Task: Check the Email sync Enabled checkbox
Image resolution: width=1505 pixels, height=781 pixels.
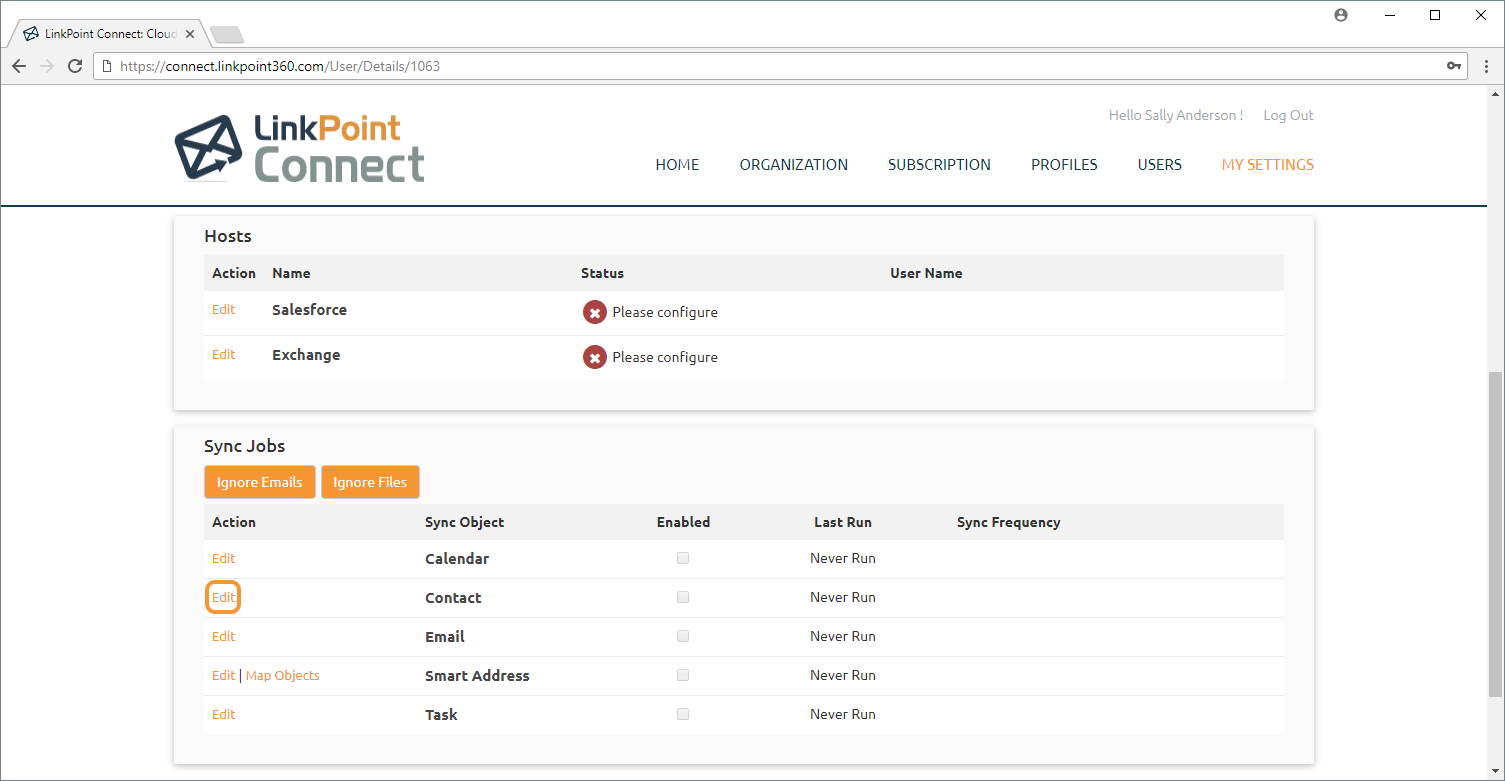Action: click(x=683, y=636)
